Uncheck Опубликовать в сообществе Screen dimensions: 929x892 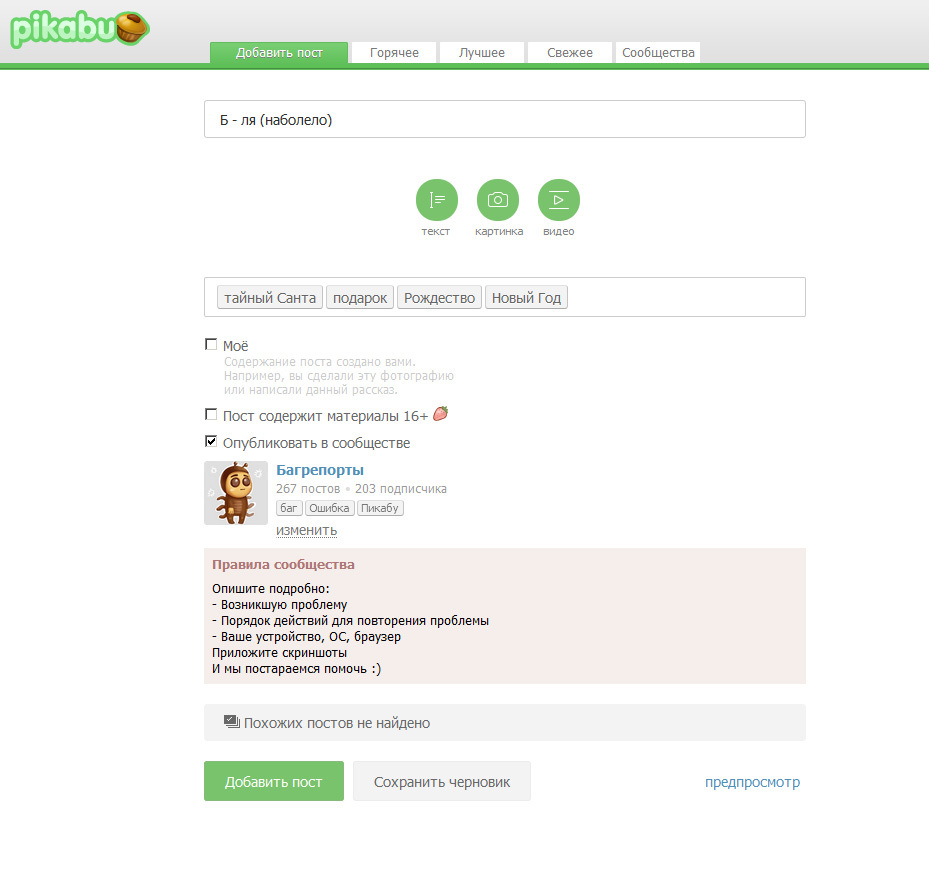(x=211, y=441)
